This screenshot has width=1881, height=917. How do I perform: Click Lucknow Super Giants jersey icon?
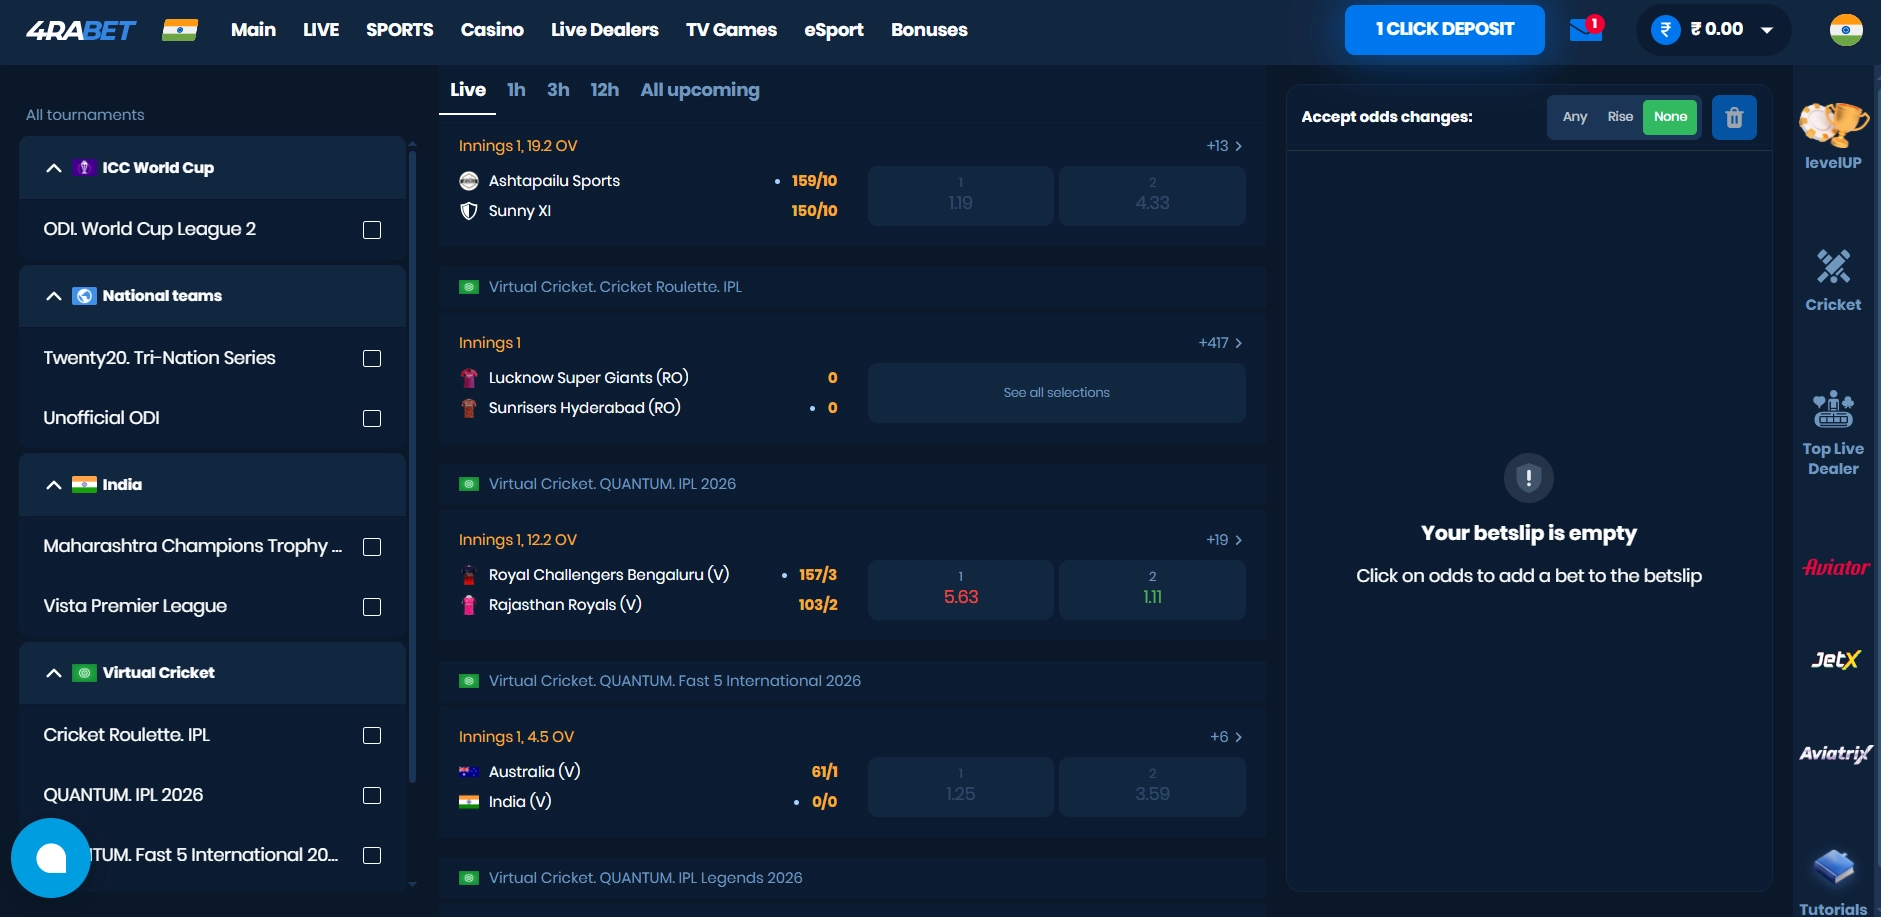pos(469,378)
